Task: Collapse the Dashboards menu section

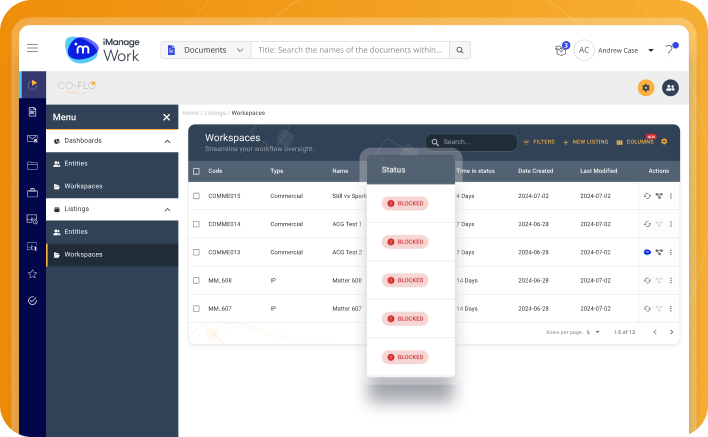Action: [167, 141]
